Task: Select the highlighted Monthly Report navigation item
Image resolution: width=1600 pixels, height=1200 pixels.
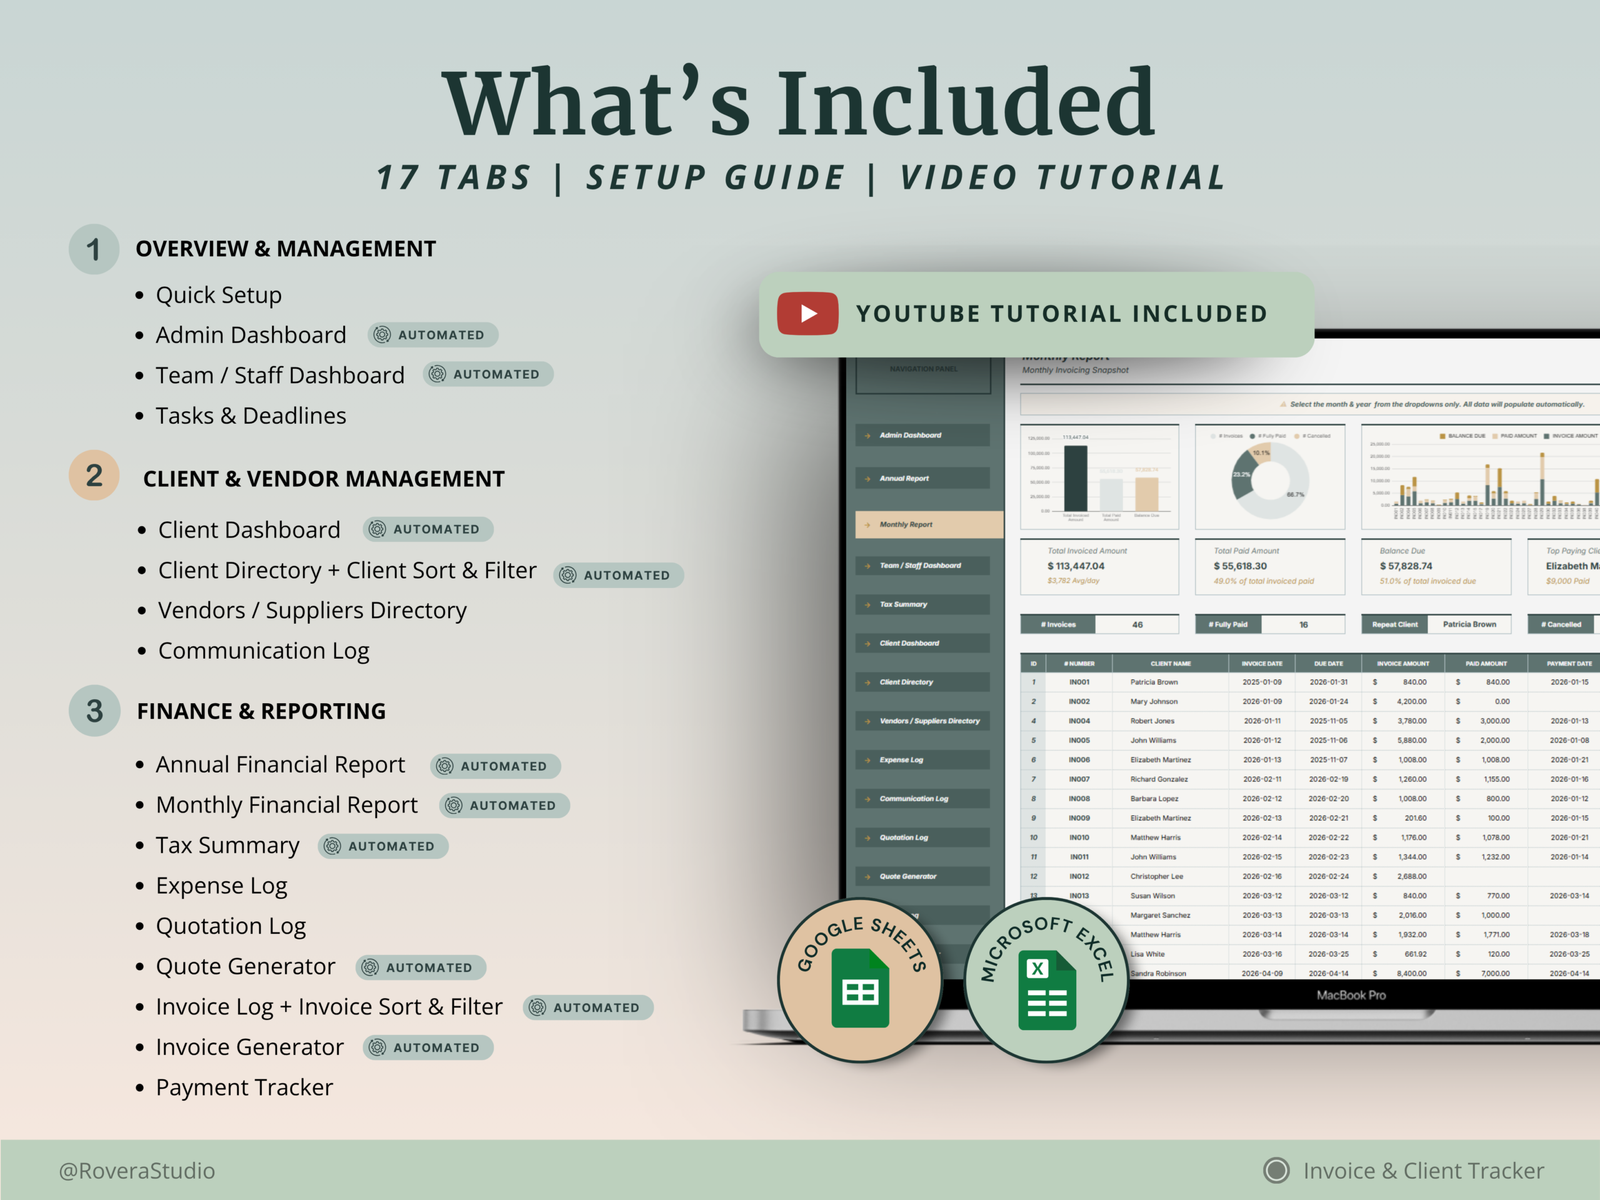Action: coord(929,524)
